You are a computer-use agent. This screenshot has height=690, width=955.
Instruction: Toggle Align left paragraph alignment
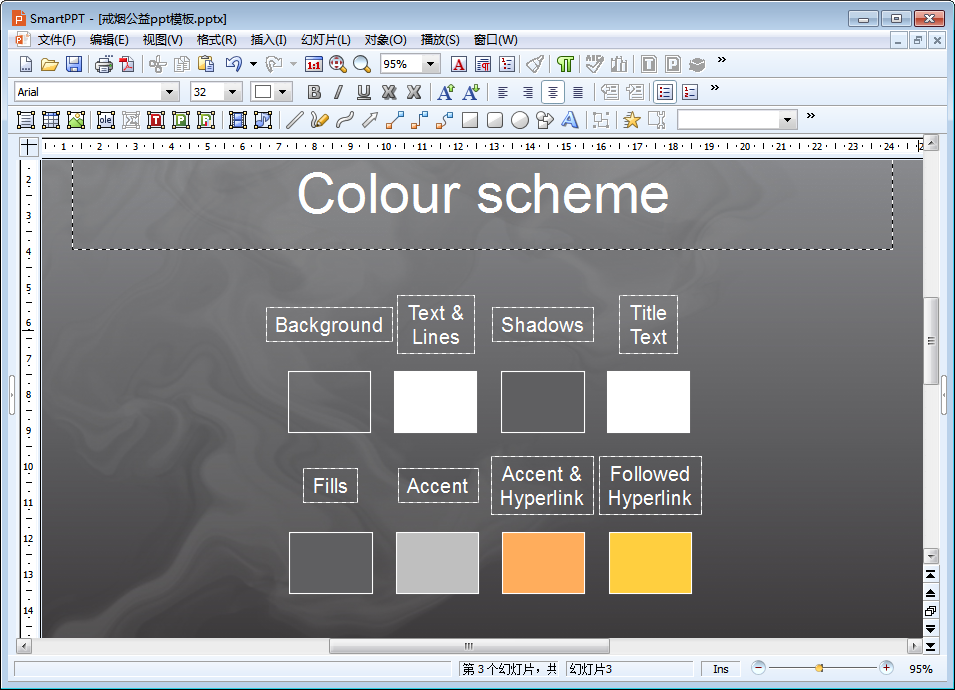click(x=502, y=92)
